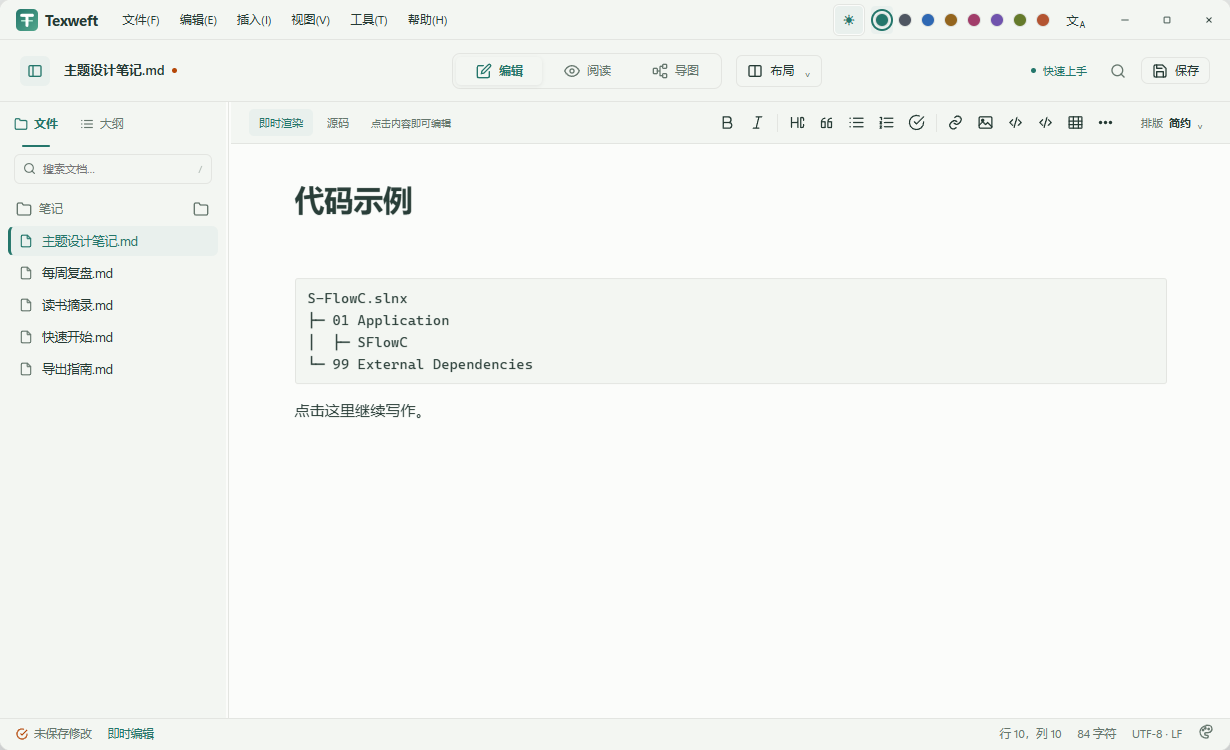Click the 保存 save button

(x=1176, y=71)
